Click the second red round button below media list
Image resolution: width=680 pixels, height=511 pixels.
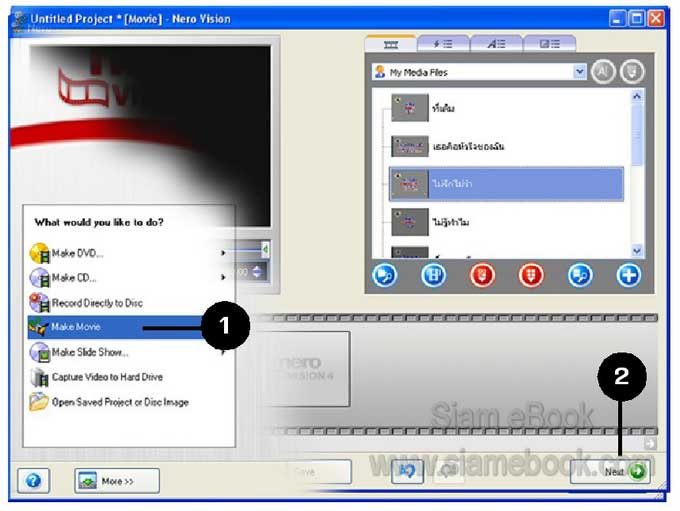[531, 275]
